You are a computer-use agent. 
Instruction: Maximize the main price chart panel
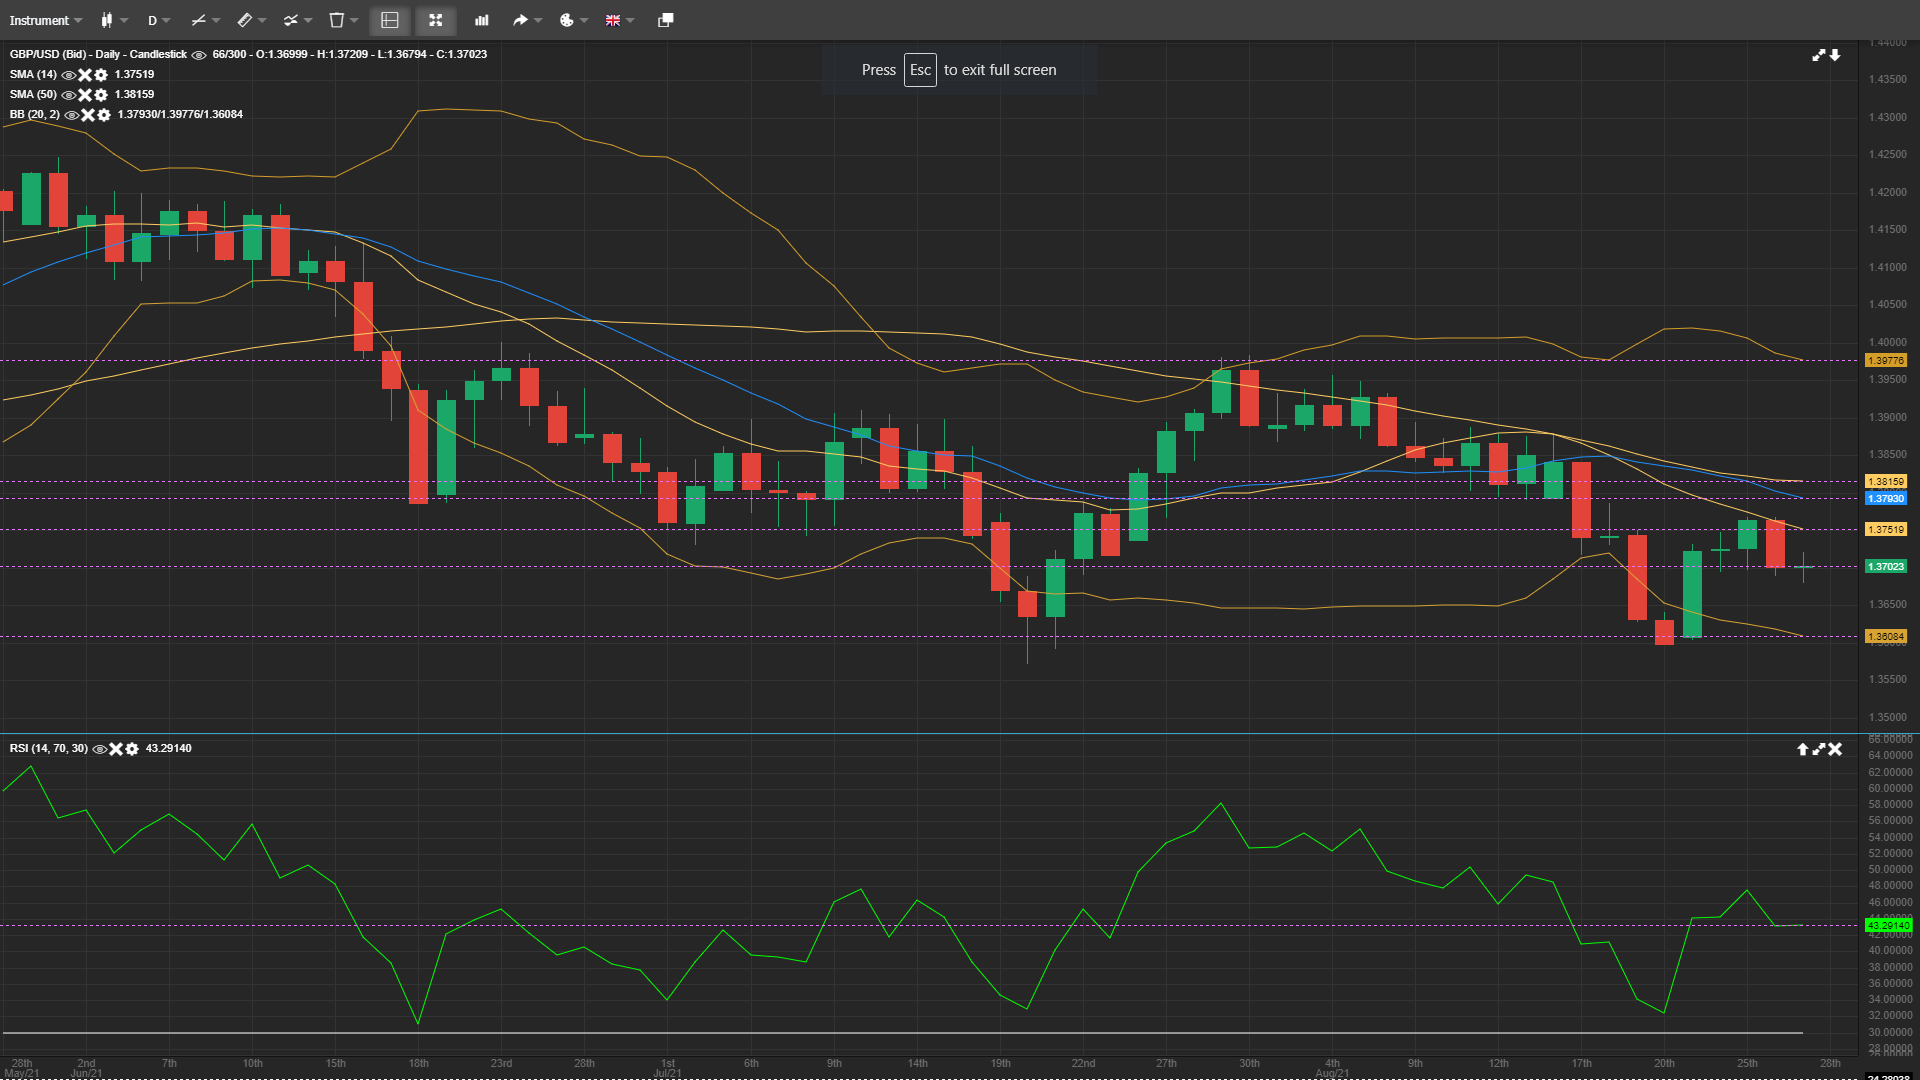1819,55
